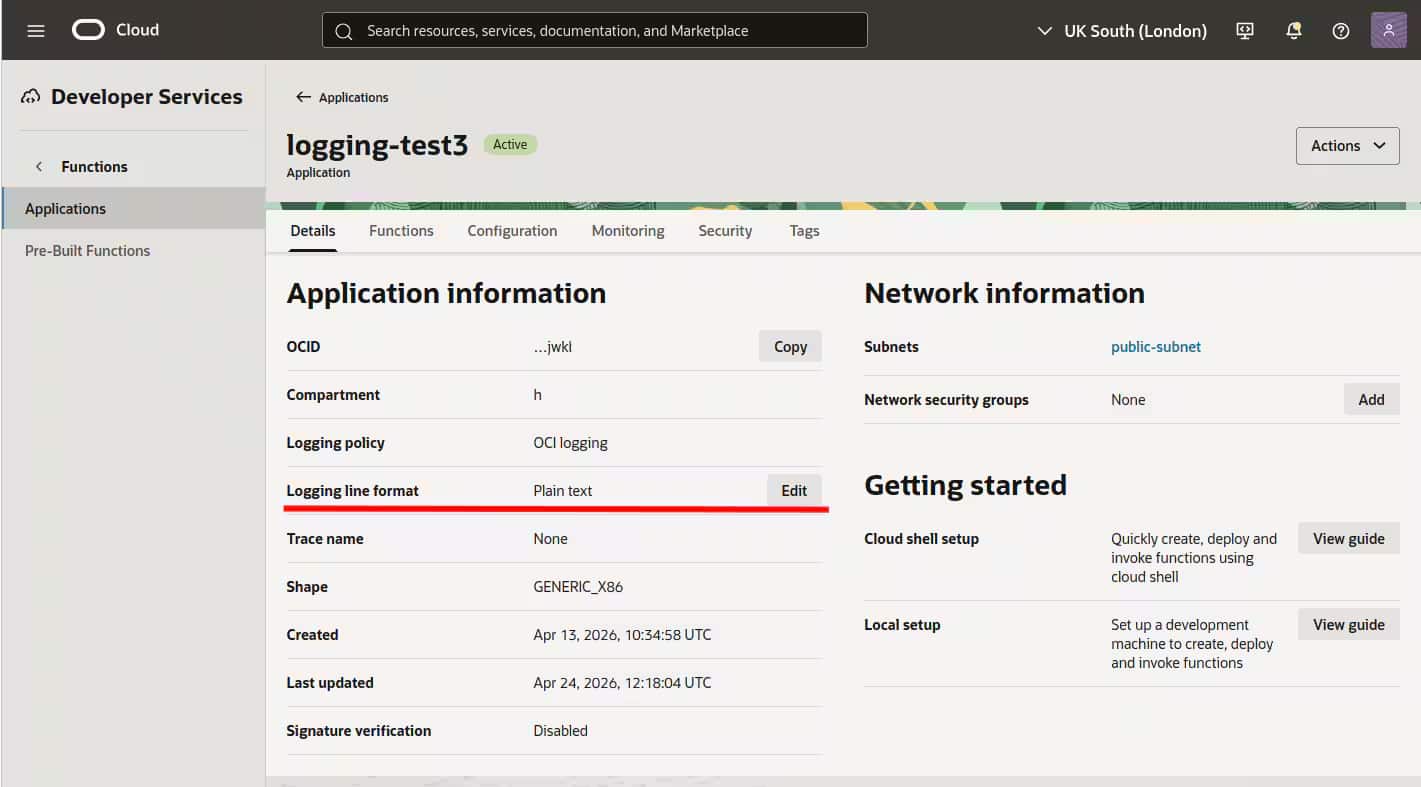Open the notifications bell
This screenshot has width=1421, height=787.
[1293, 31]
